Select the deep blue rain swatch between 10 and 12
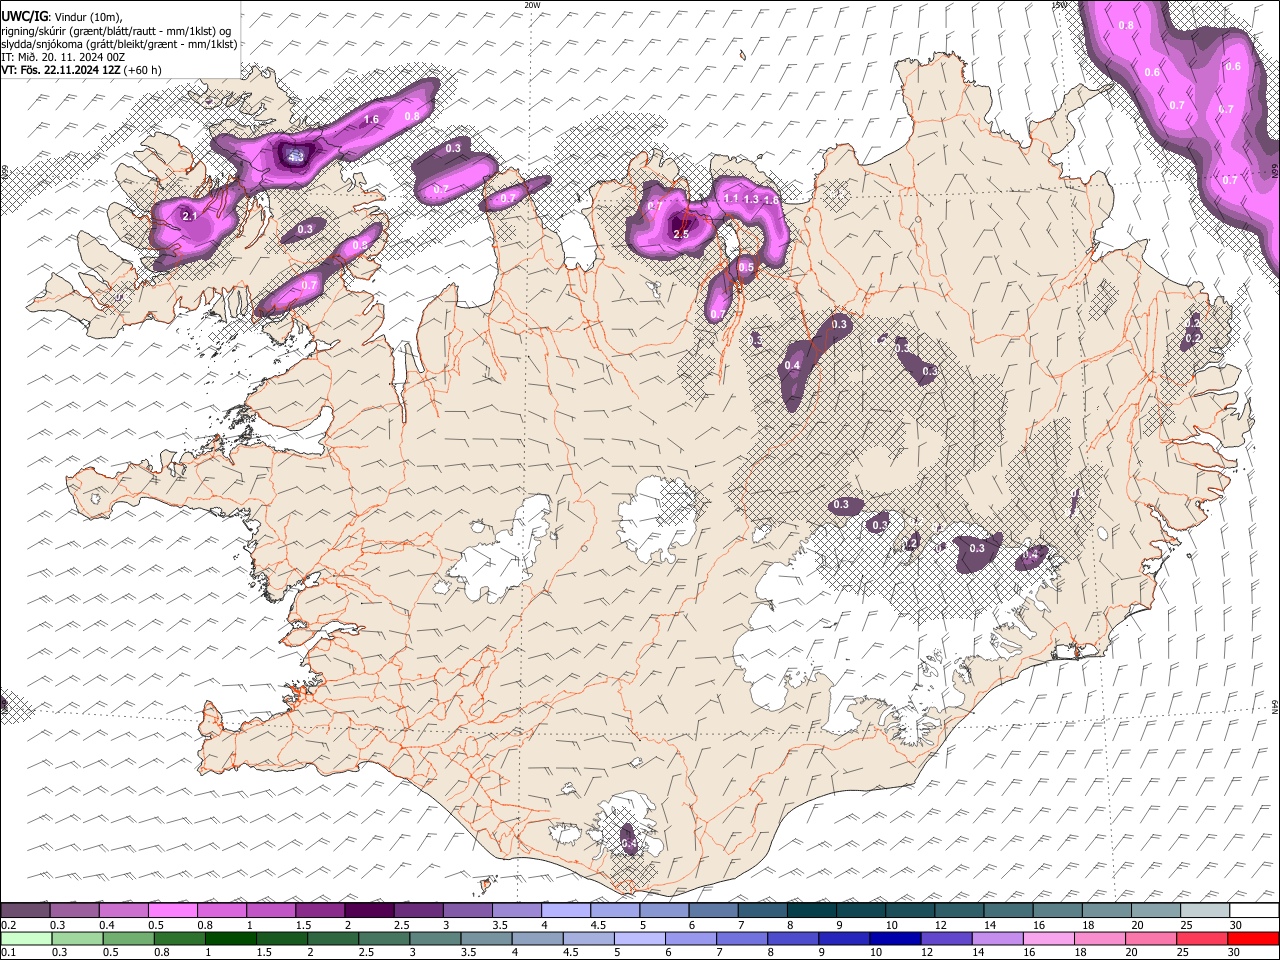Viewport: 1280px width, 960px height. (x=896, y=938)
